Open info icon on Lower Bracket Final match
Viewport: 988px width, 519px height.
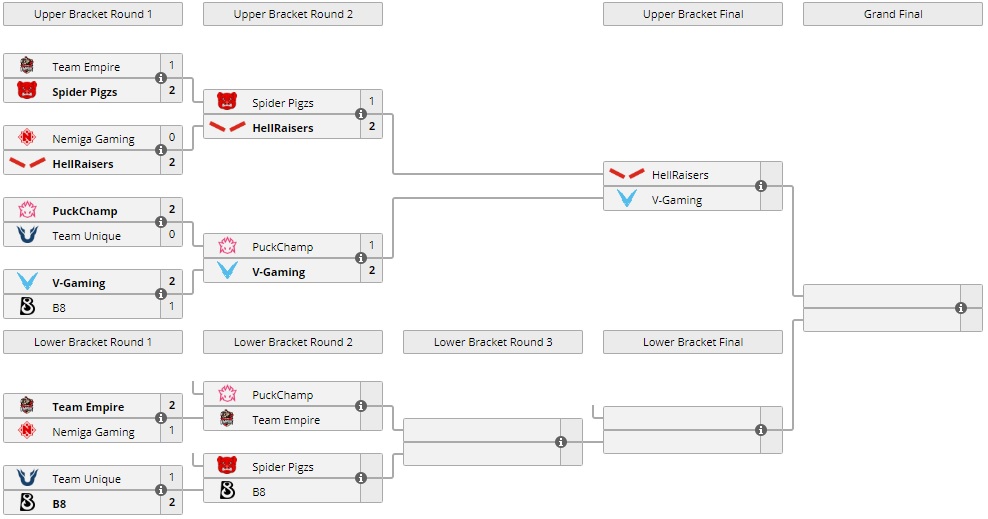[761, 430]
